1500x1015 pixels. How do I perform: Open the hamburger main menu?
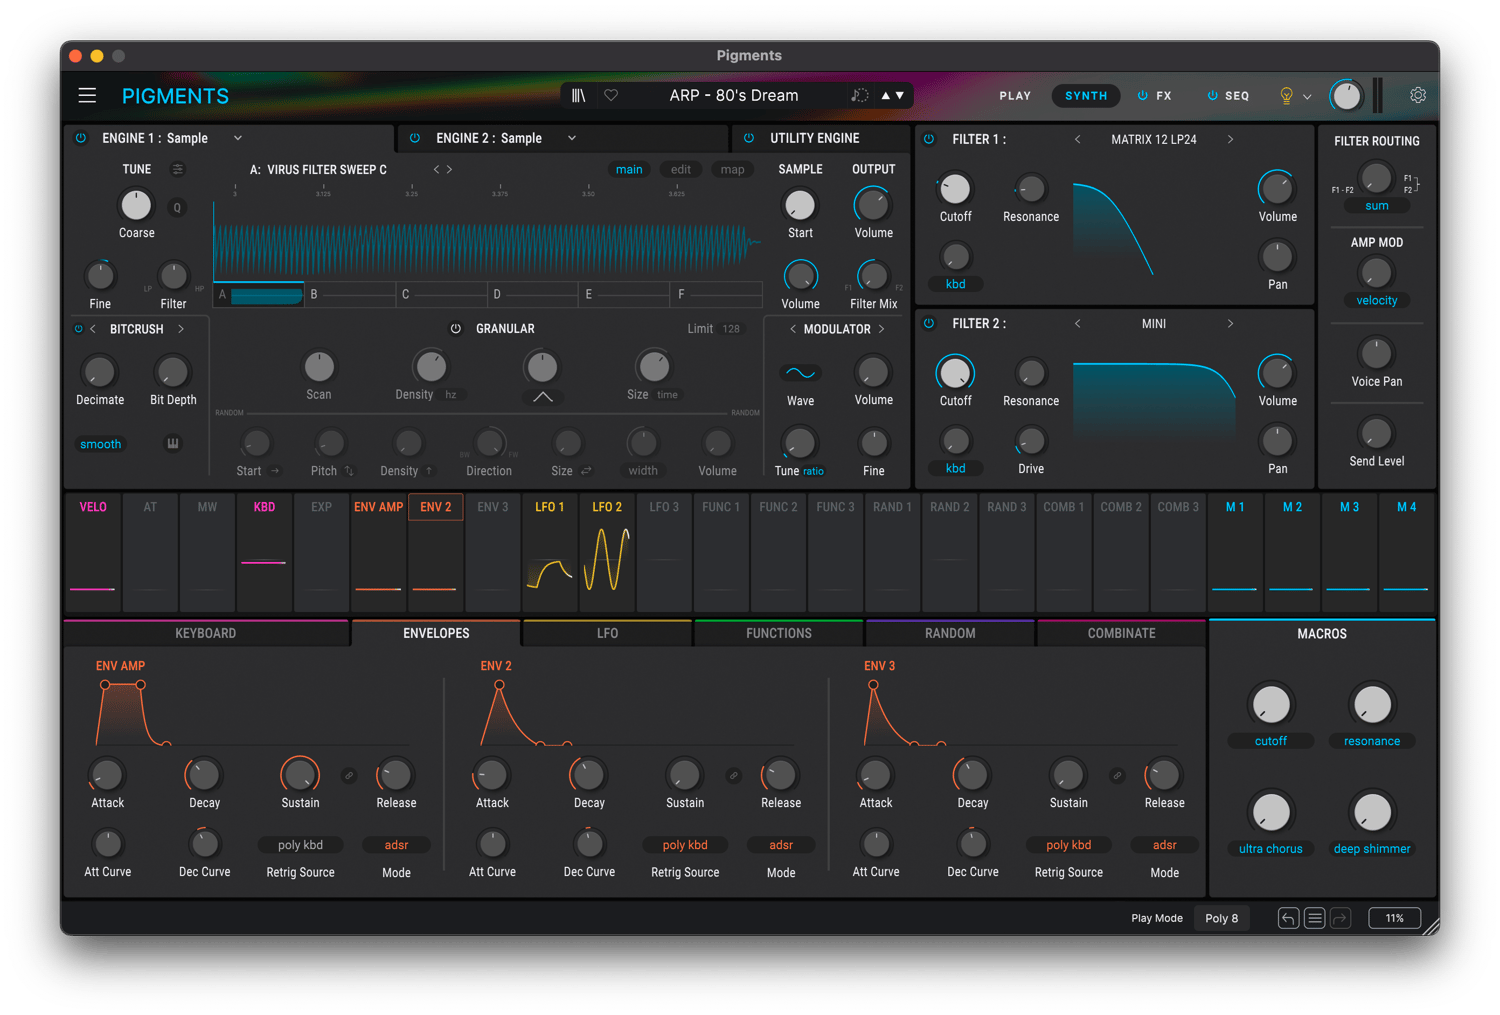click(87, 96)
